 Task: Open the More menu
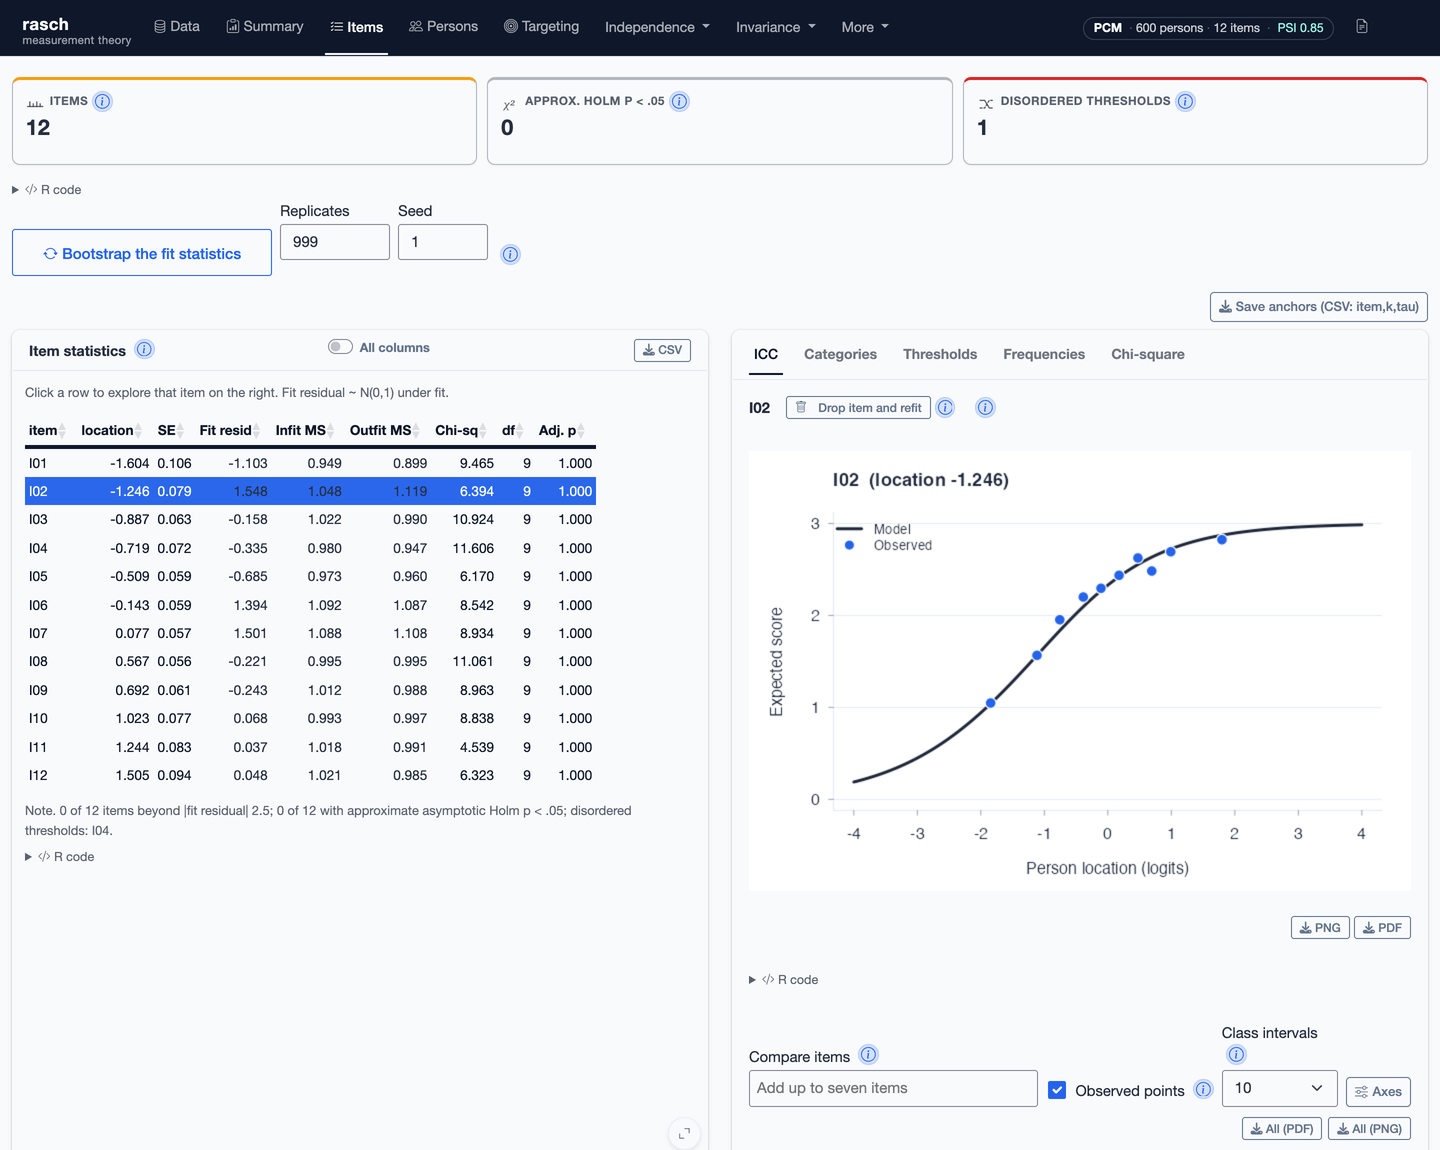point(865,27)
